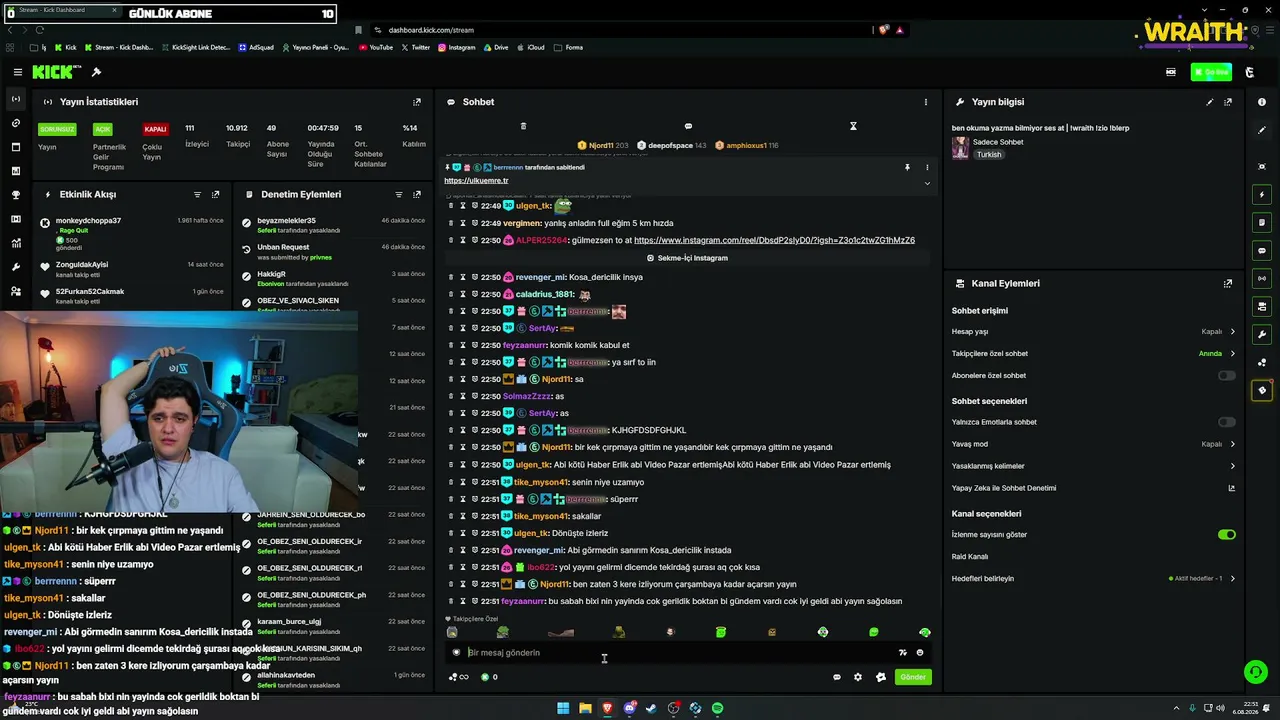The height and width of the screenshot is (720, 1280).
Task: Open the Kick hamburger menu
Action: click(17, 72)
